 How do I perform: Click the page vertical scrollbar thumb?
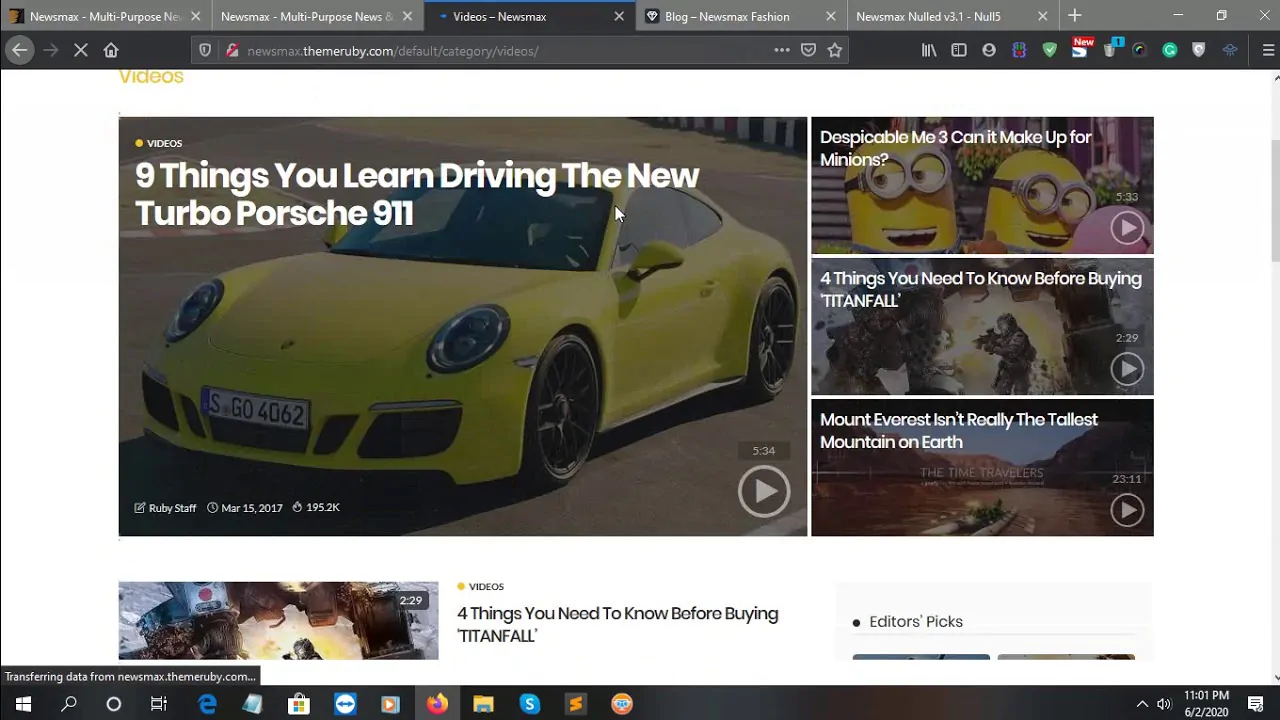(1274, 199)
